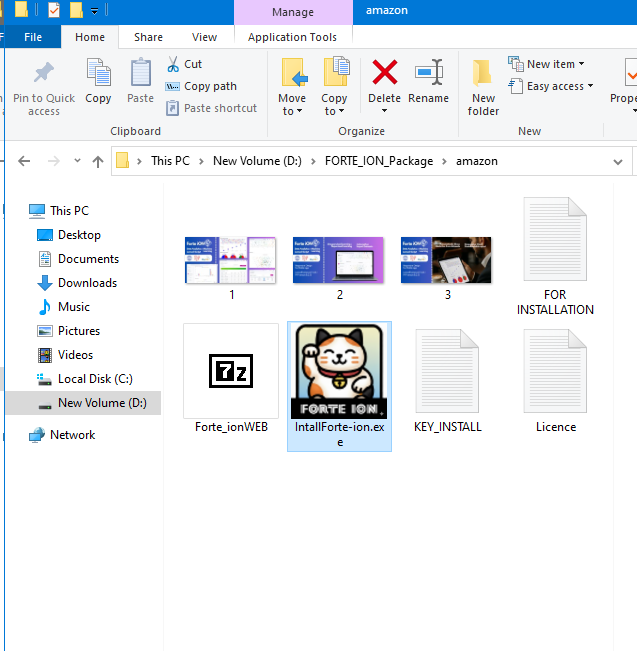This screenshot has height=651, width=637.
Task: Select Local Disk (C:) in navigation pane
Action: tap(95, 379)
